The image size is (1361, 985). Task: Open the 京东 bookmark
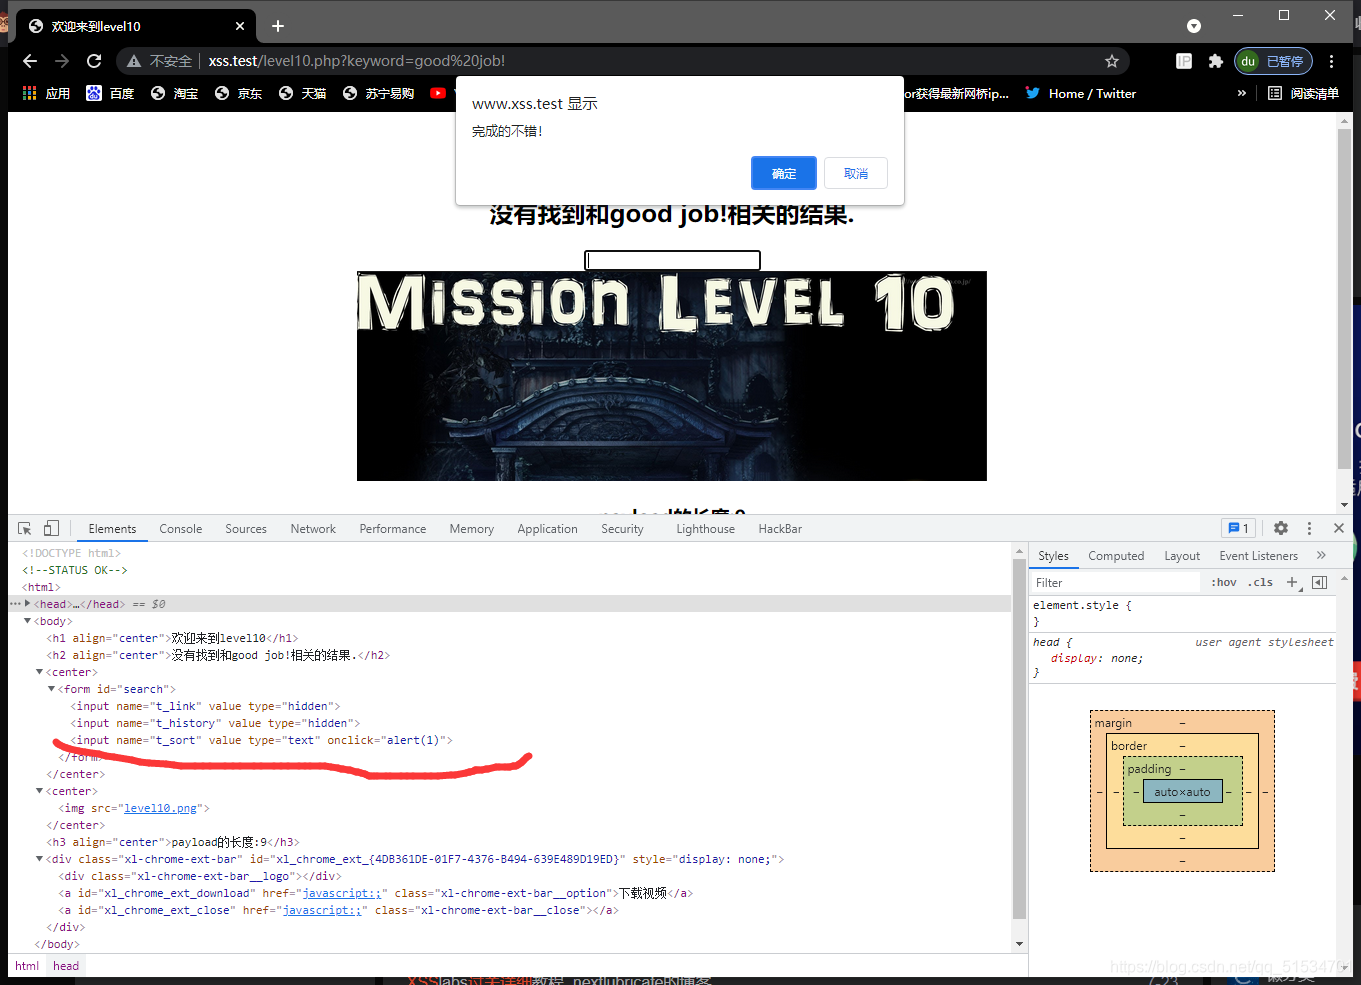(x=238, y=93)
